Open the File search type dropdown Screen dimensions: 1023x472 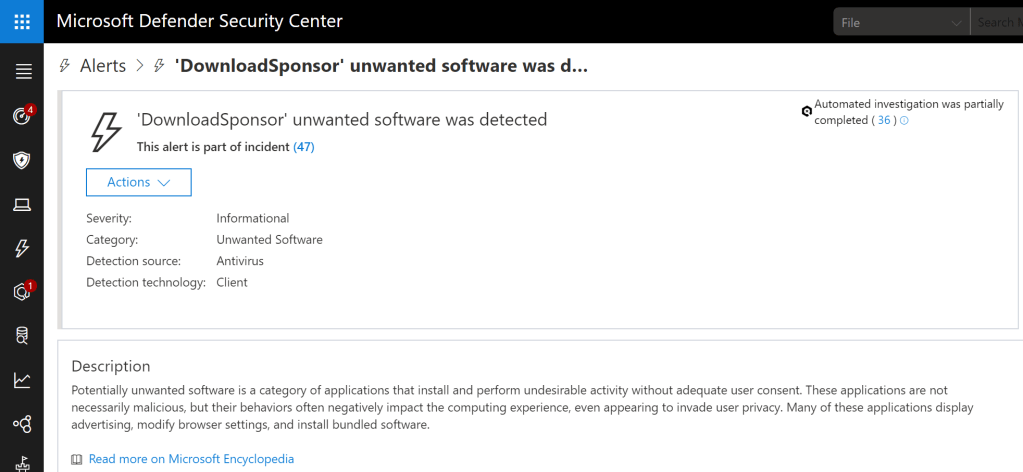click(901, 22)
